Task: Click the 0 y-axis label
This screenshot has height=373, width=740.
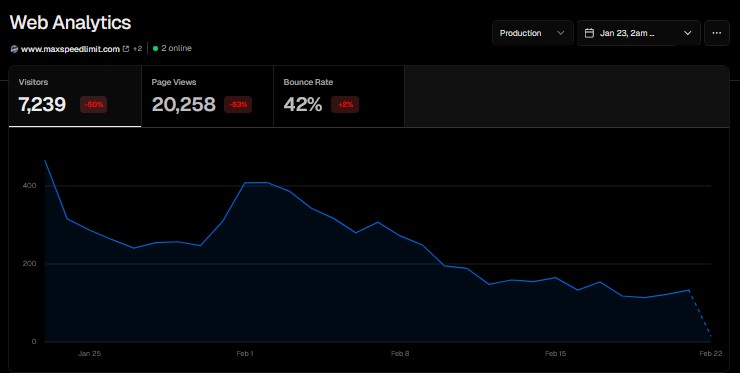Action: [34, 341]
